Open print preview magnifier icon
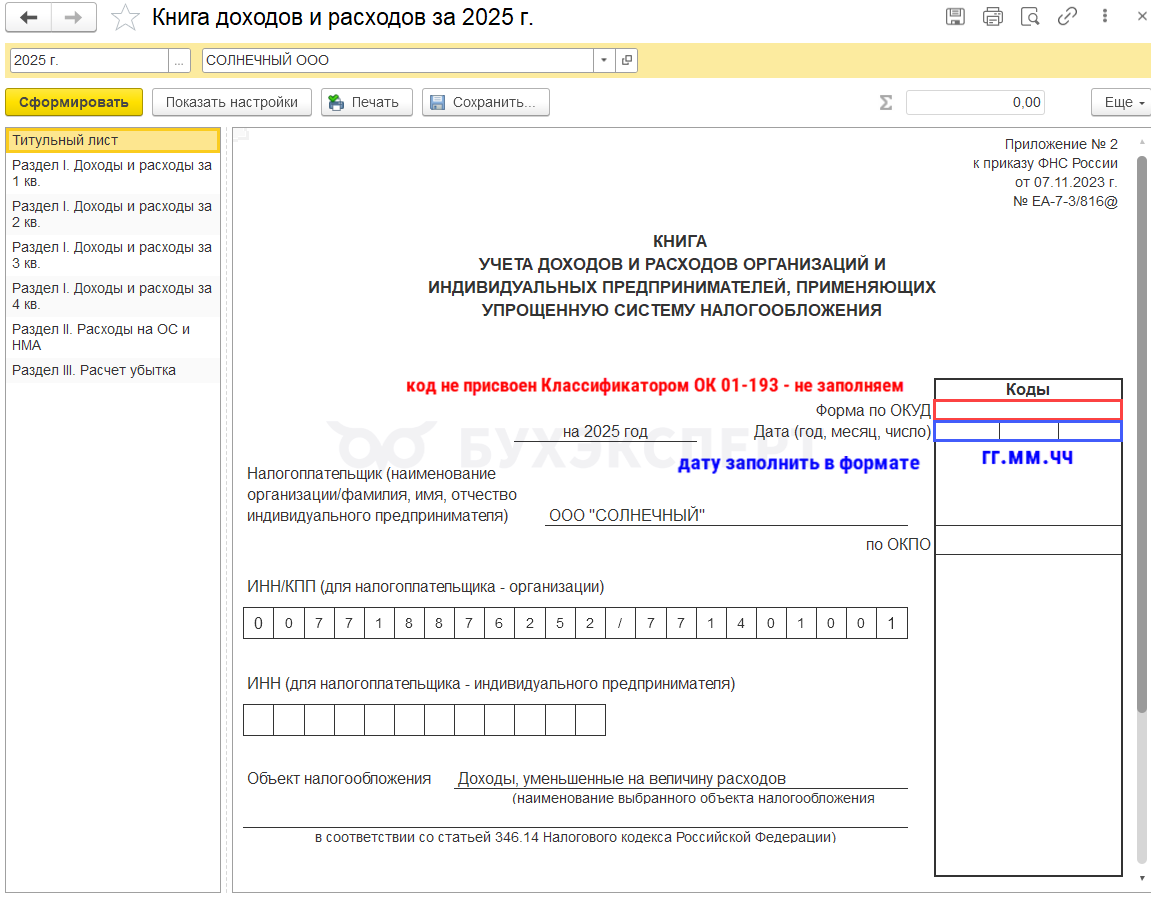The height and width of the screenshot is (899, 1151). coord(1030,17)
